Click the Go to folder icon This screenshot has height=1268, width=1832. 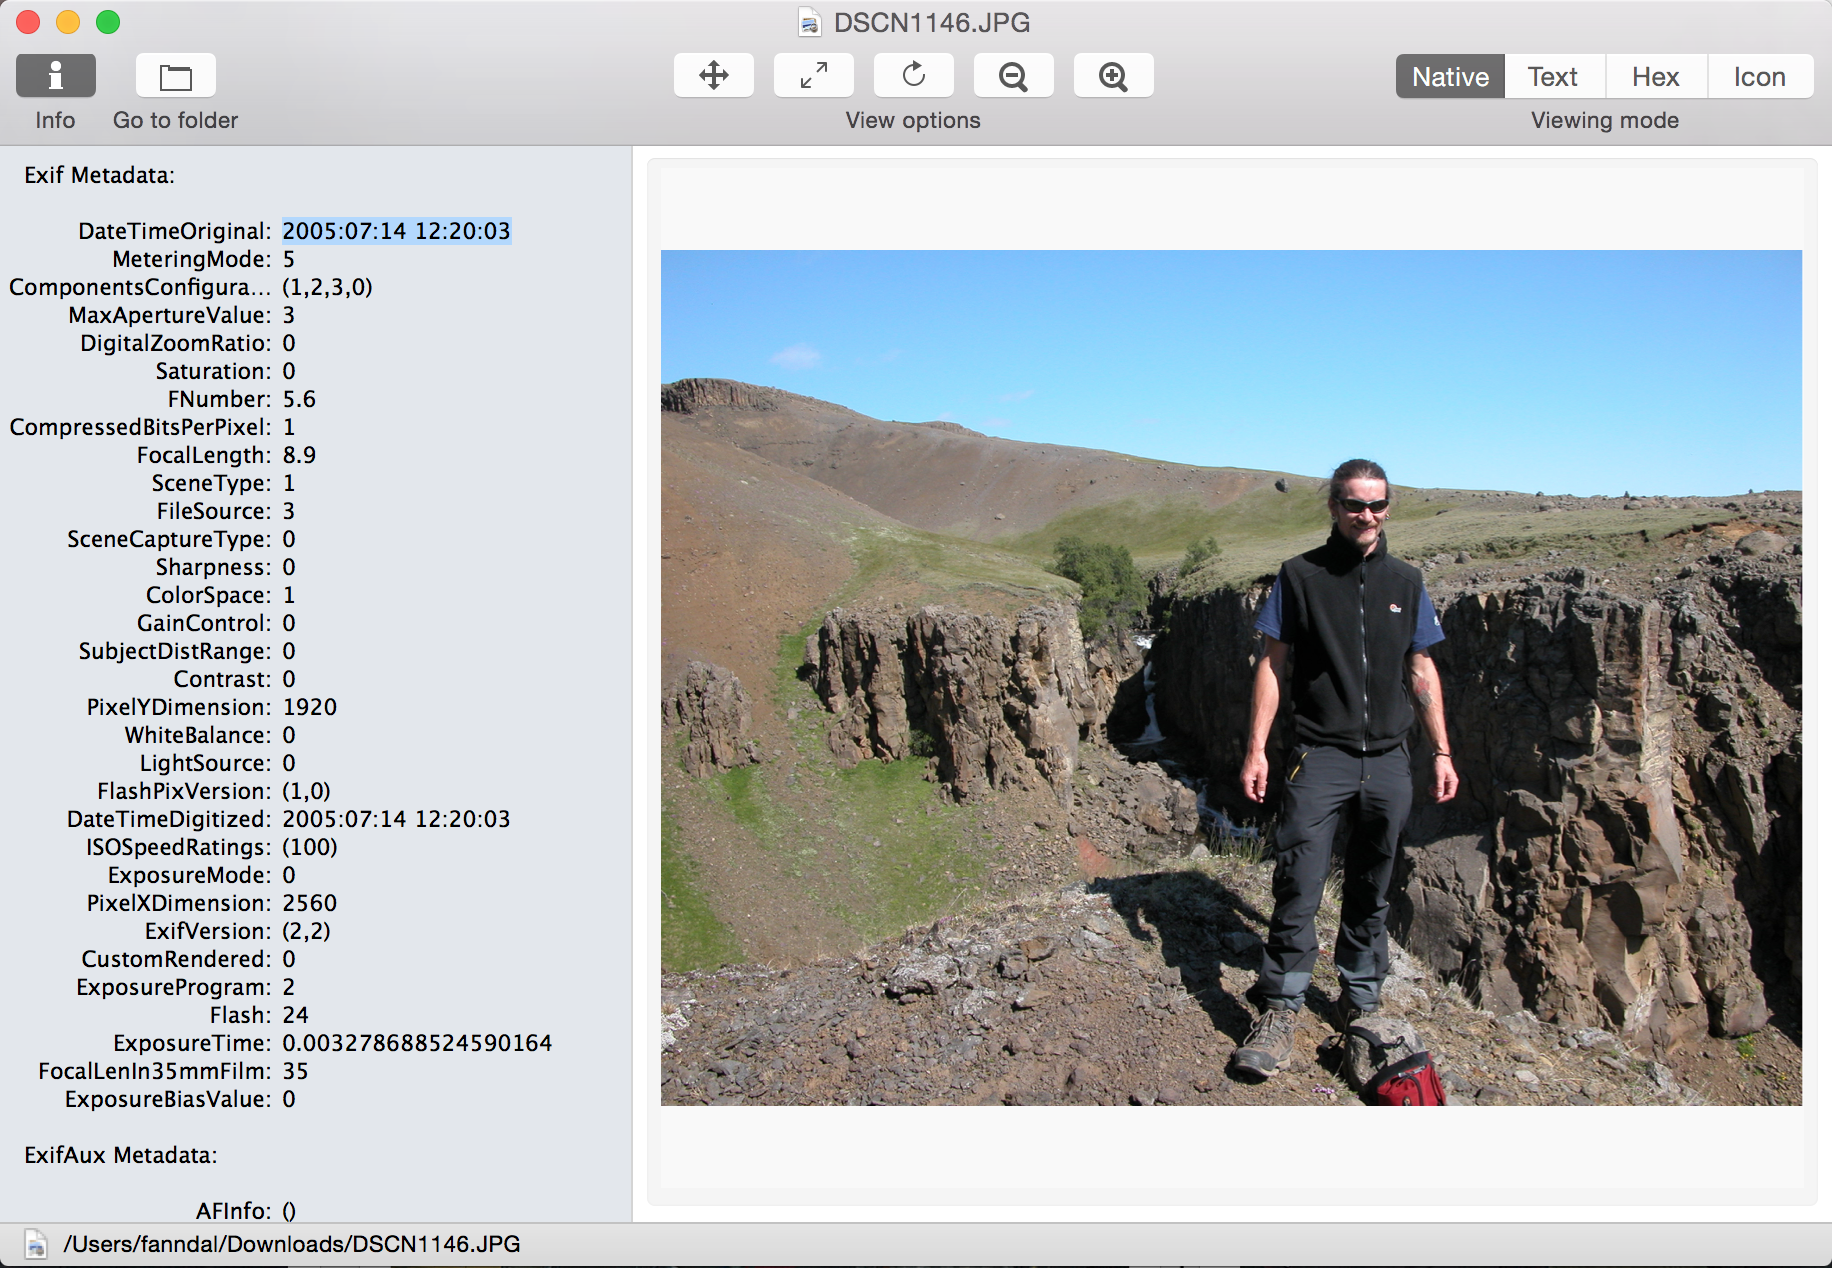click(x=175, y=76)
